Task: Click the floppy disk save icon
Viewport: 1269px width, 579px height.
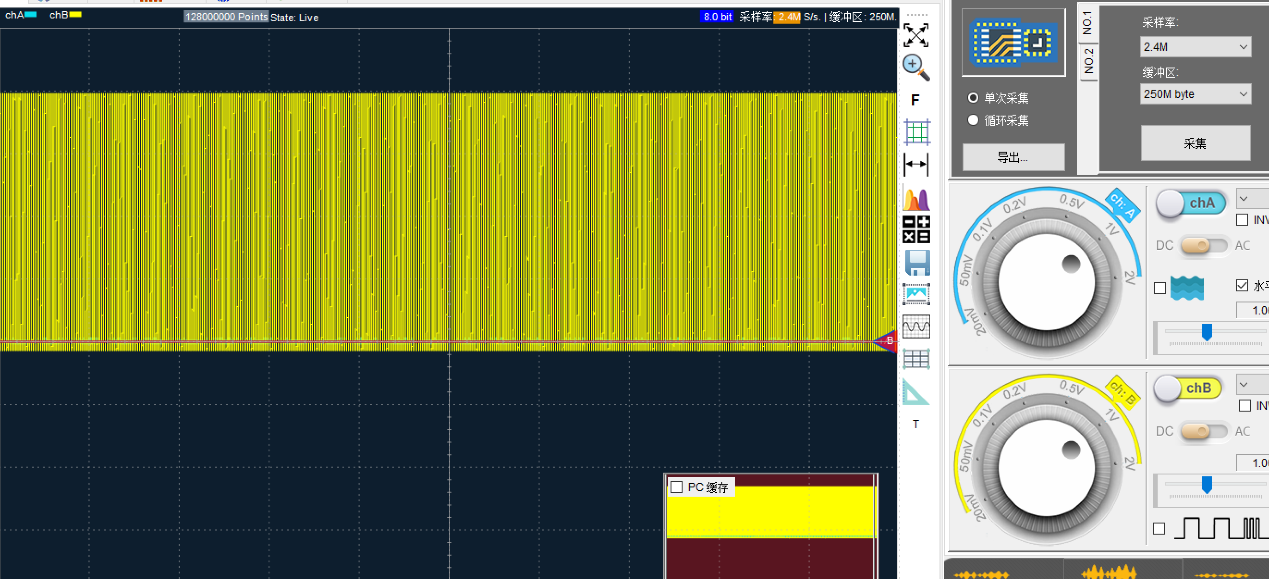Action: click(917, 263)
